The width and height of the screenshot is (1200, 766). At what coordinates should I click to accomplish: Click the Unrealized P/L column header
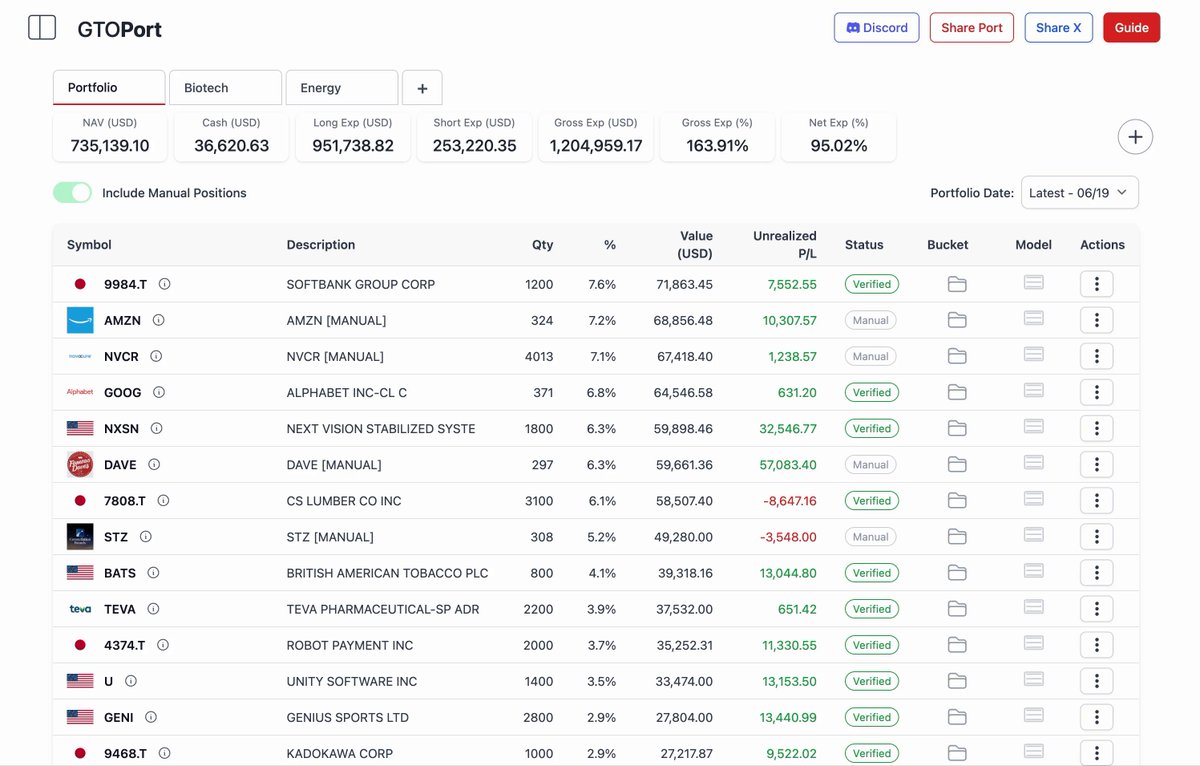[x=785, y=244]
